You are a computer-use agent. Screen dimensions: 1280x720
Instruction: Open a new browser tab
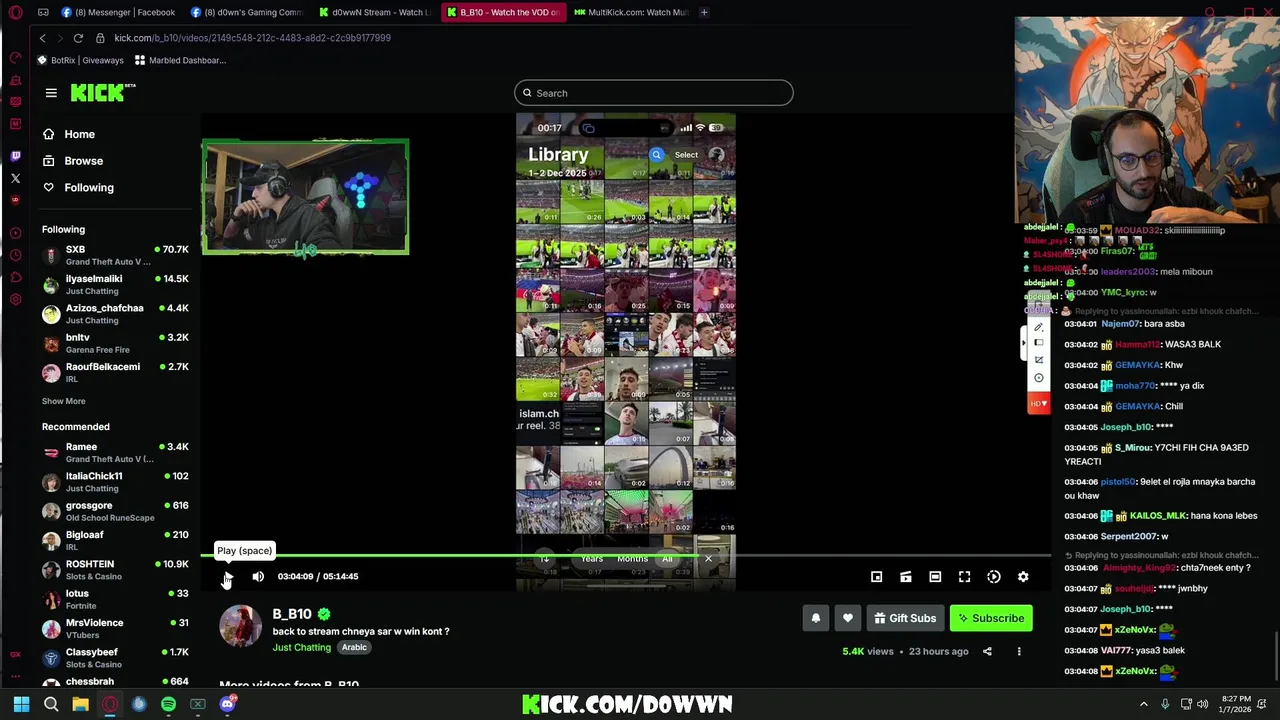[704, 12]
